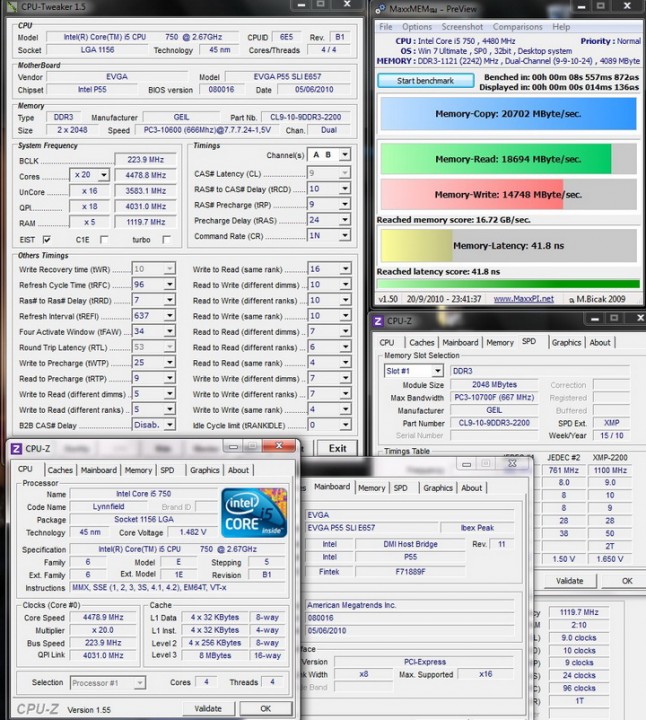Enable the C1E checkbox

click(x=104, y=239)
